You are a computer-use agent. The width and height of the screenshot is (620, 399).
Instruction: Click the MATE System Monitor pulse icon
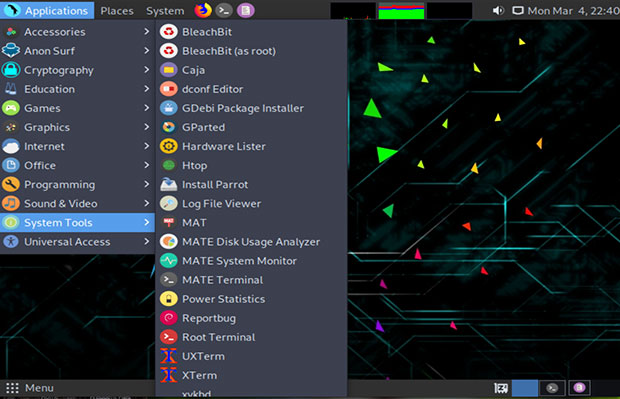168,261
